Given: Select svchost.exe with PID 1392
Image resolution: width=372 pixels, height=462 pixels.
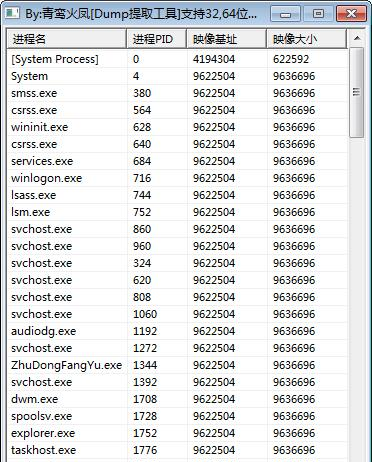Looking at the screenshot, I should [177, 382].
